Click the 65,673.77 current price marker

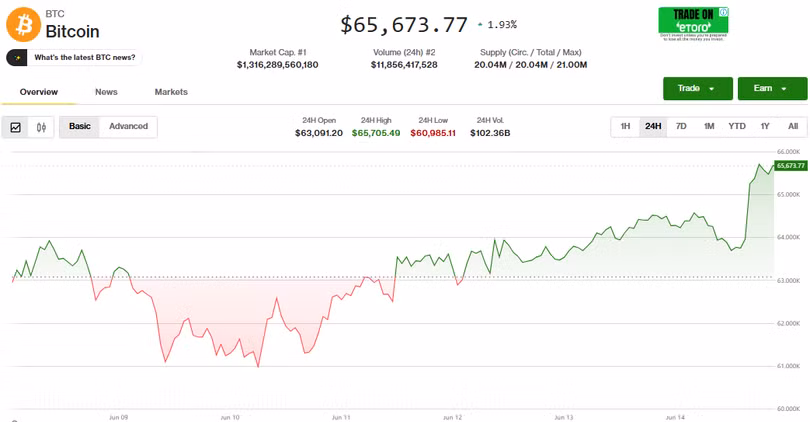tap(790, 166)
